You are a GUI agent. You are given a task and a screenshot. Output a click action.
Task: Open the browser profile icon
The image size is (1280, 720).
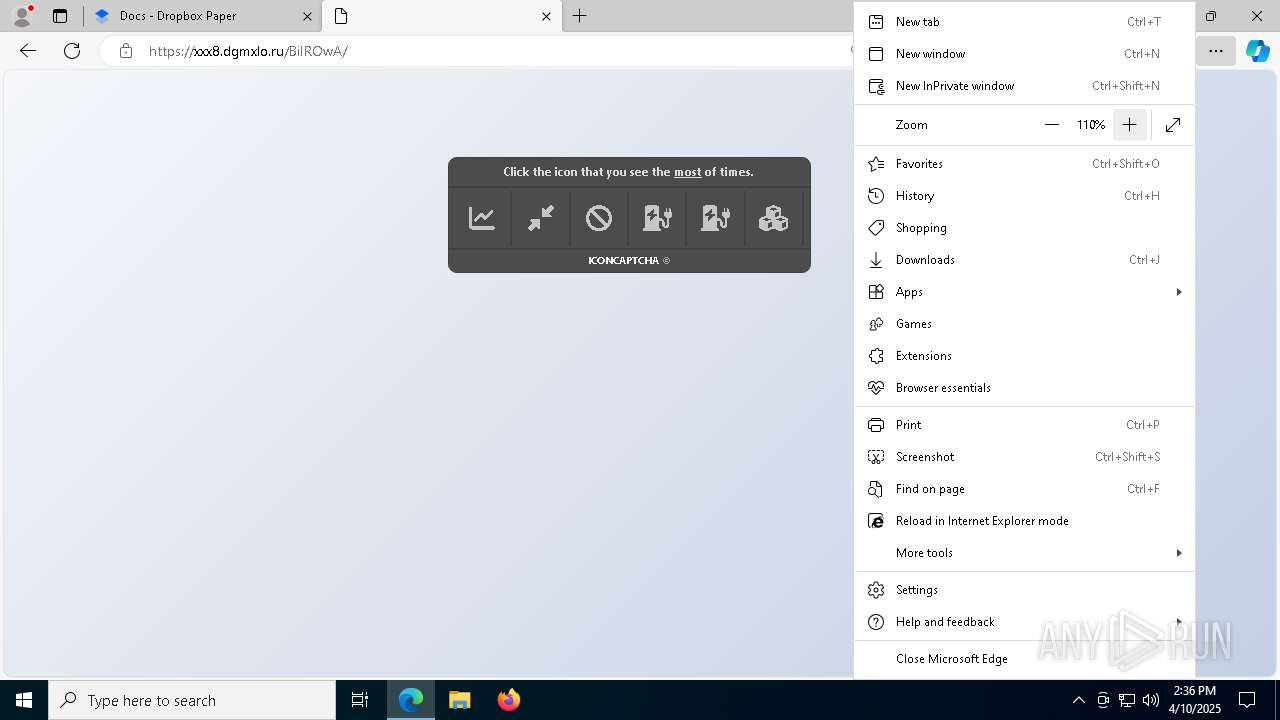point(22,16)
